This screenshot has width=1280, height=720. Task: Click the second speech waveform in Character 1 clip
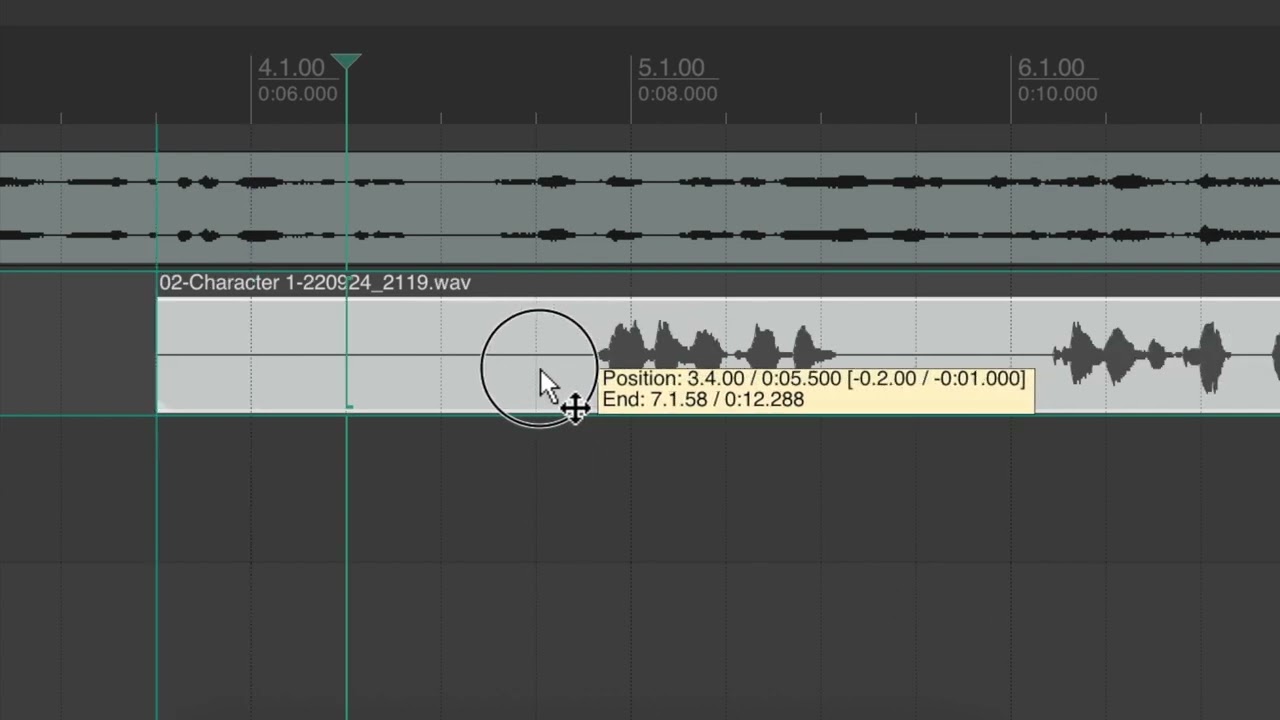[1143, 355]
